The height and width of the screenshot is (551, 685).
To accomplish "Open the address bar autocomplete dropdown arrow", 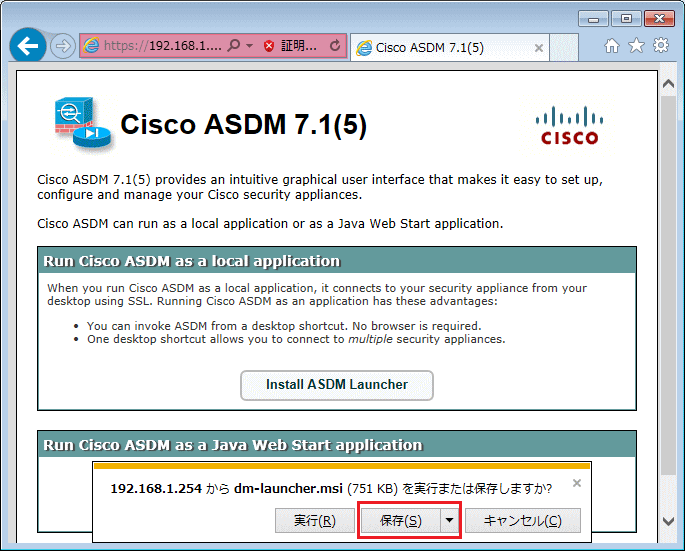I will (249, 45).
